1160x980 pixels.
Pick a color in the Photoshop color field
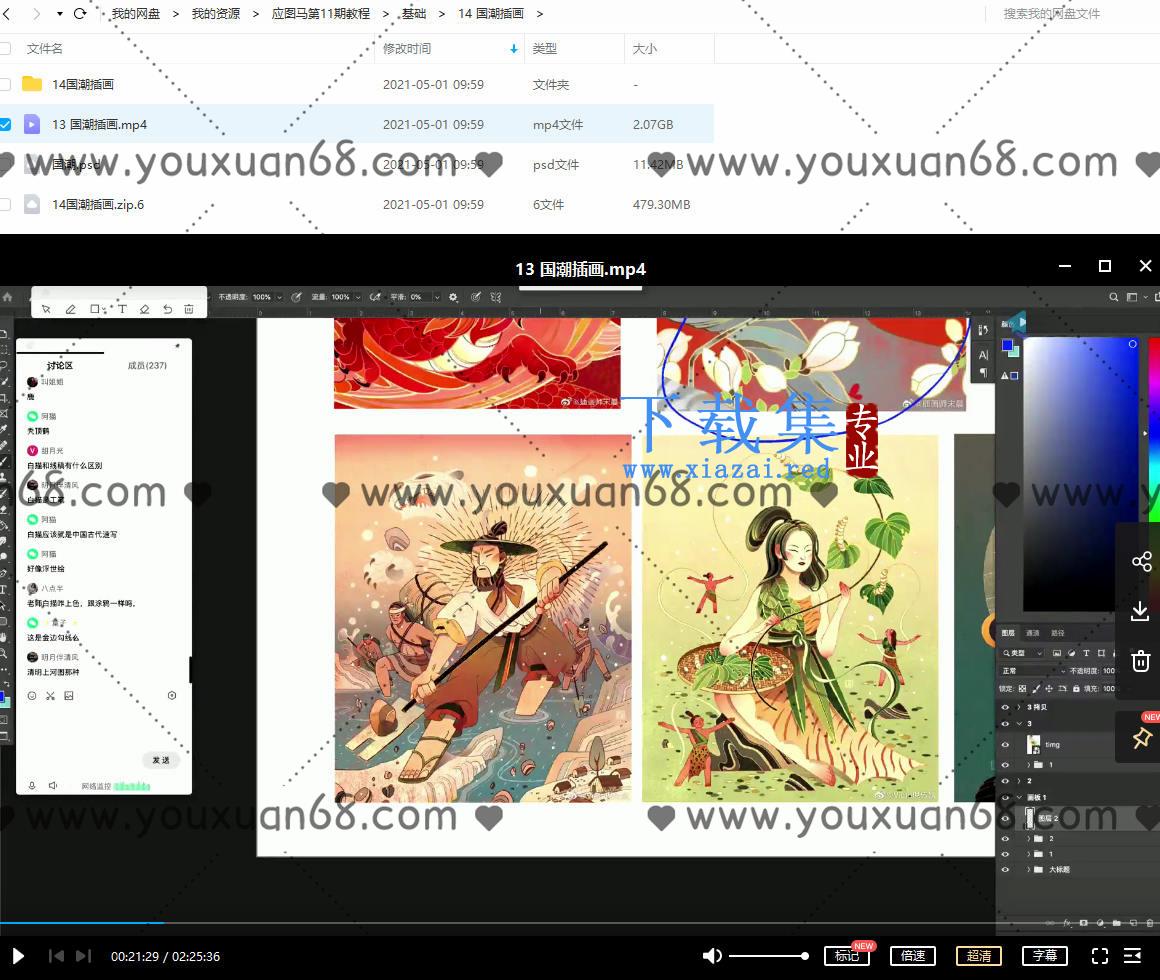pos(1080,473)
